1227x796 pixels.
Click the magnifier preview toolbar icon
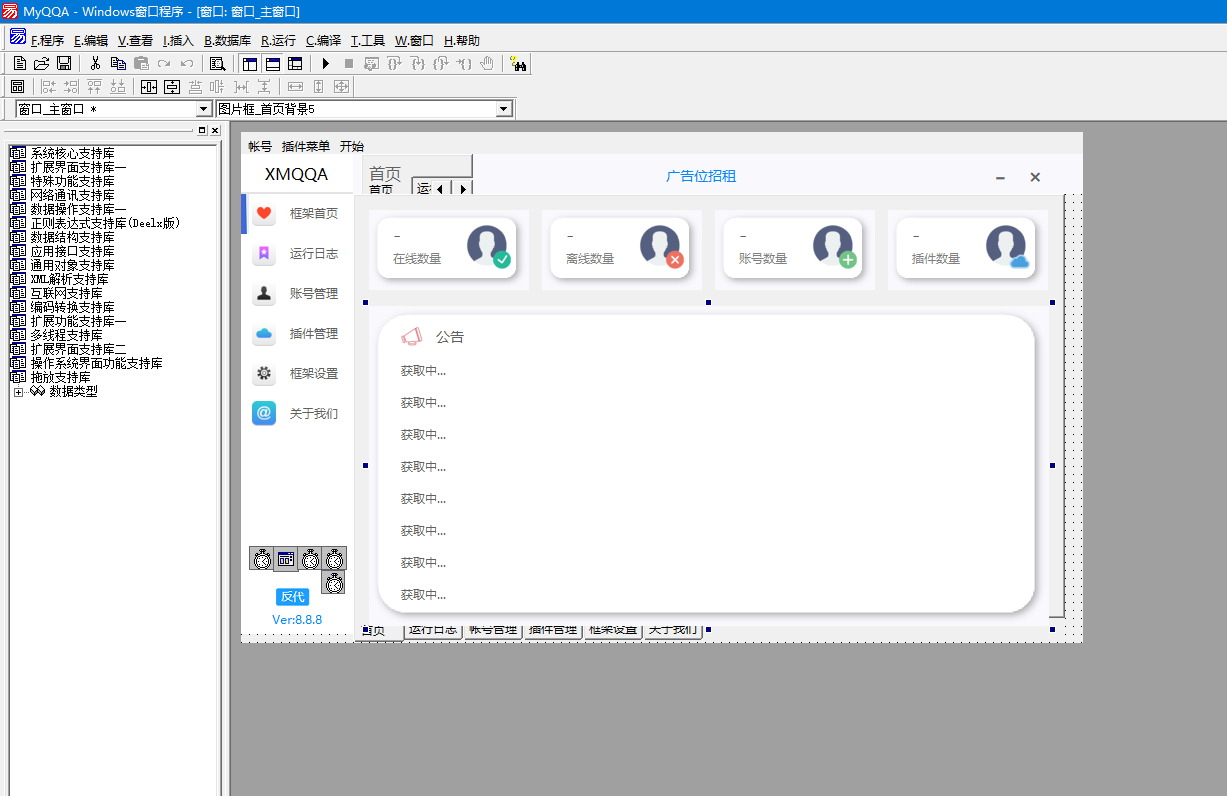(217, 64)
